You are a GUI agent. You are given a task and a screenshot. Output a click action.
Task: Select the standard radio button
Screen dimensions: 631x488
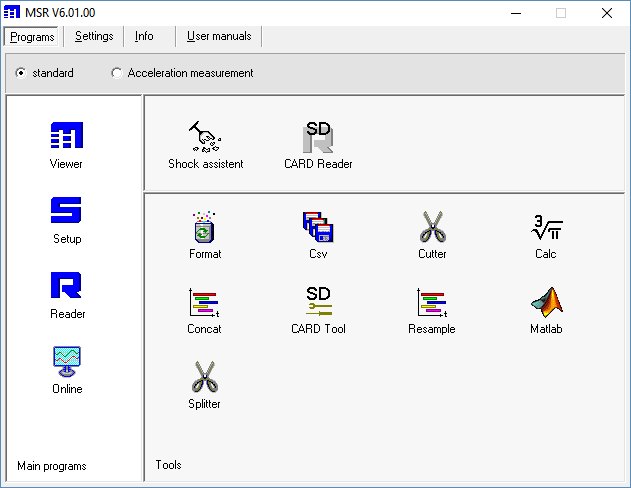pos(20,73)
